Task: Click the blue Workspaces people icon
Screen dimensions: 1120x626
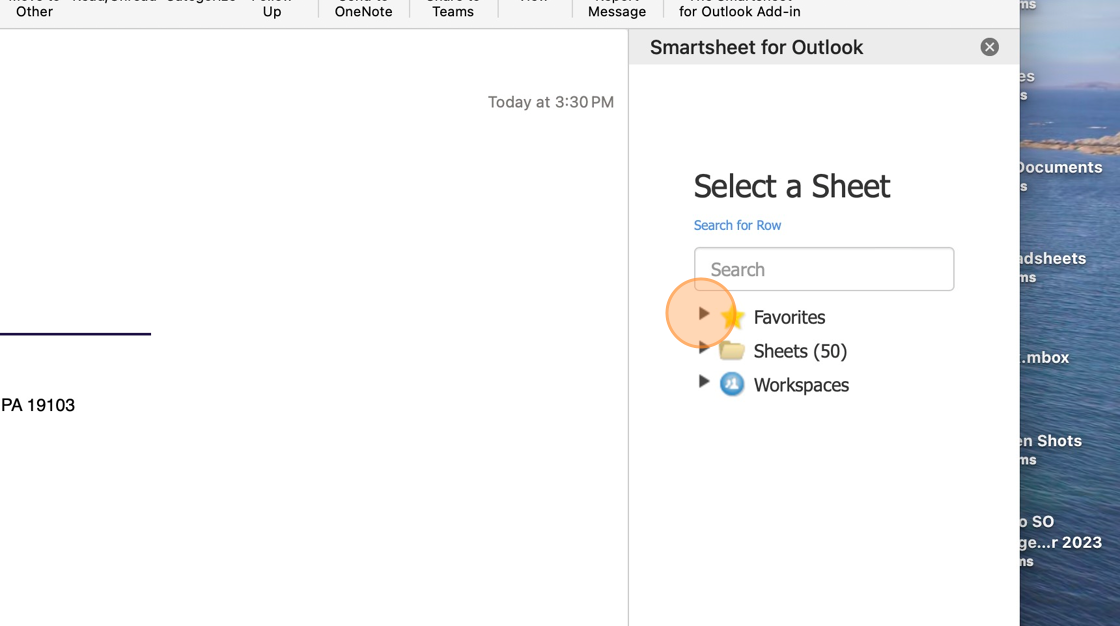Action: 731,384
